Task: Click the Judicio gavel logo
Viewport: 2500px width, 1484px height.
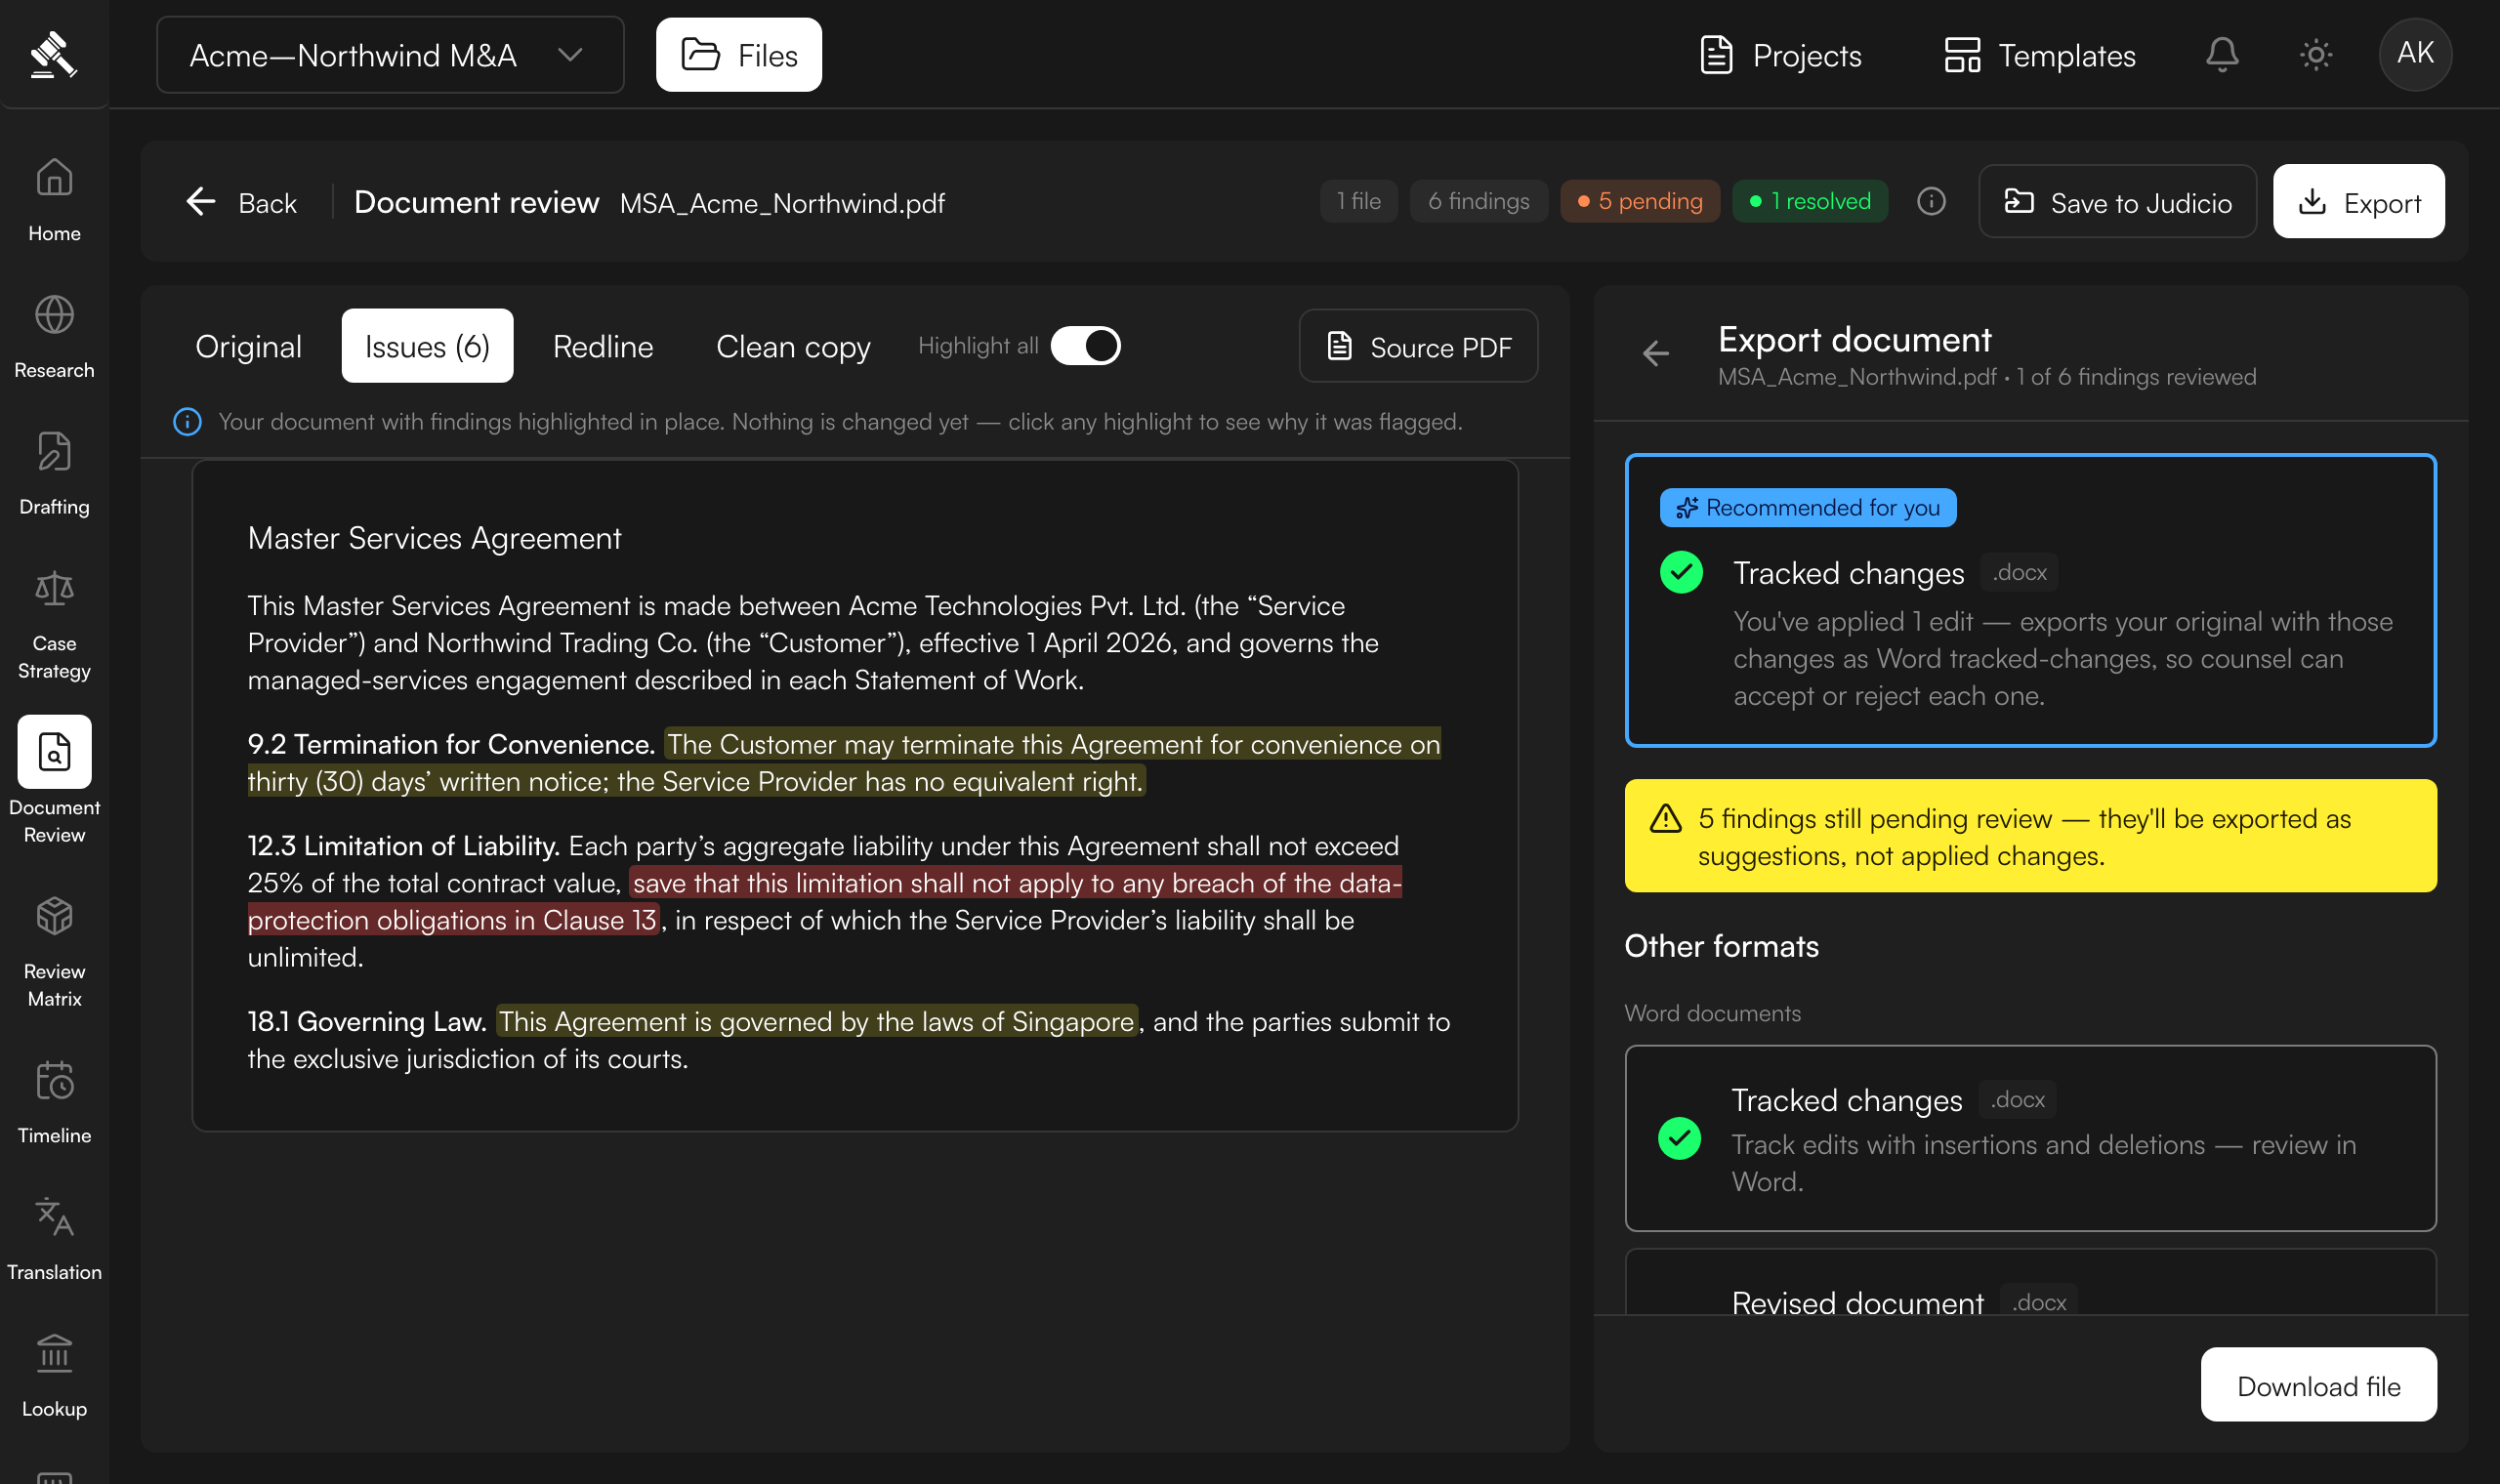Action: pos(53,54)
